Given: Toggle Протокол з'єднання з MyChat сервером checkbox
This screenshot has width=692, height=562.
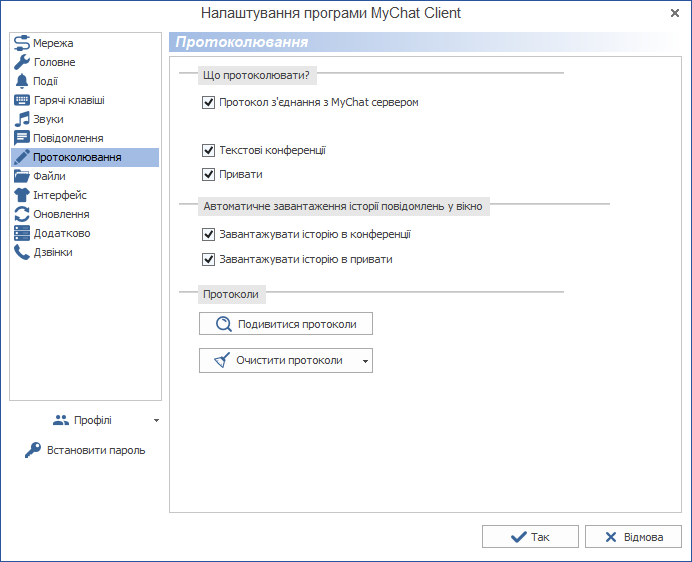Looking at the screenshot, I should click(208, 102).
